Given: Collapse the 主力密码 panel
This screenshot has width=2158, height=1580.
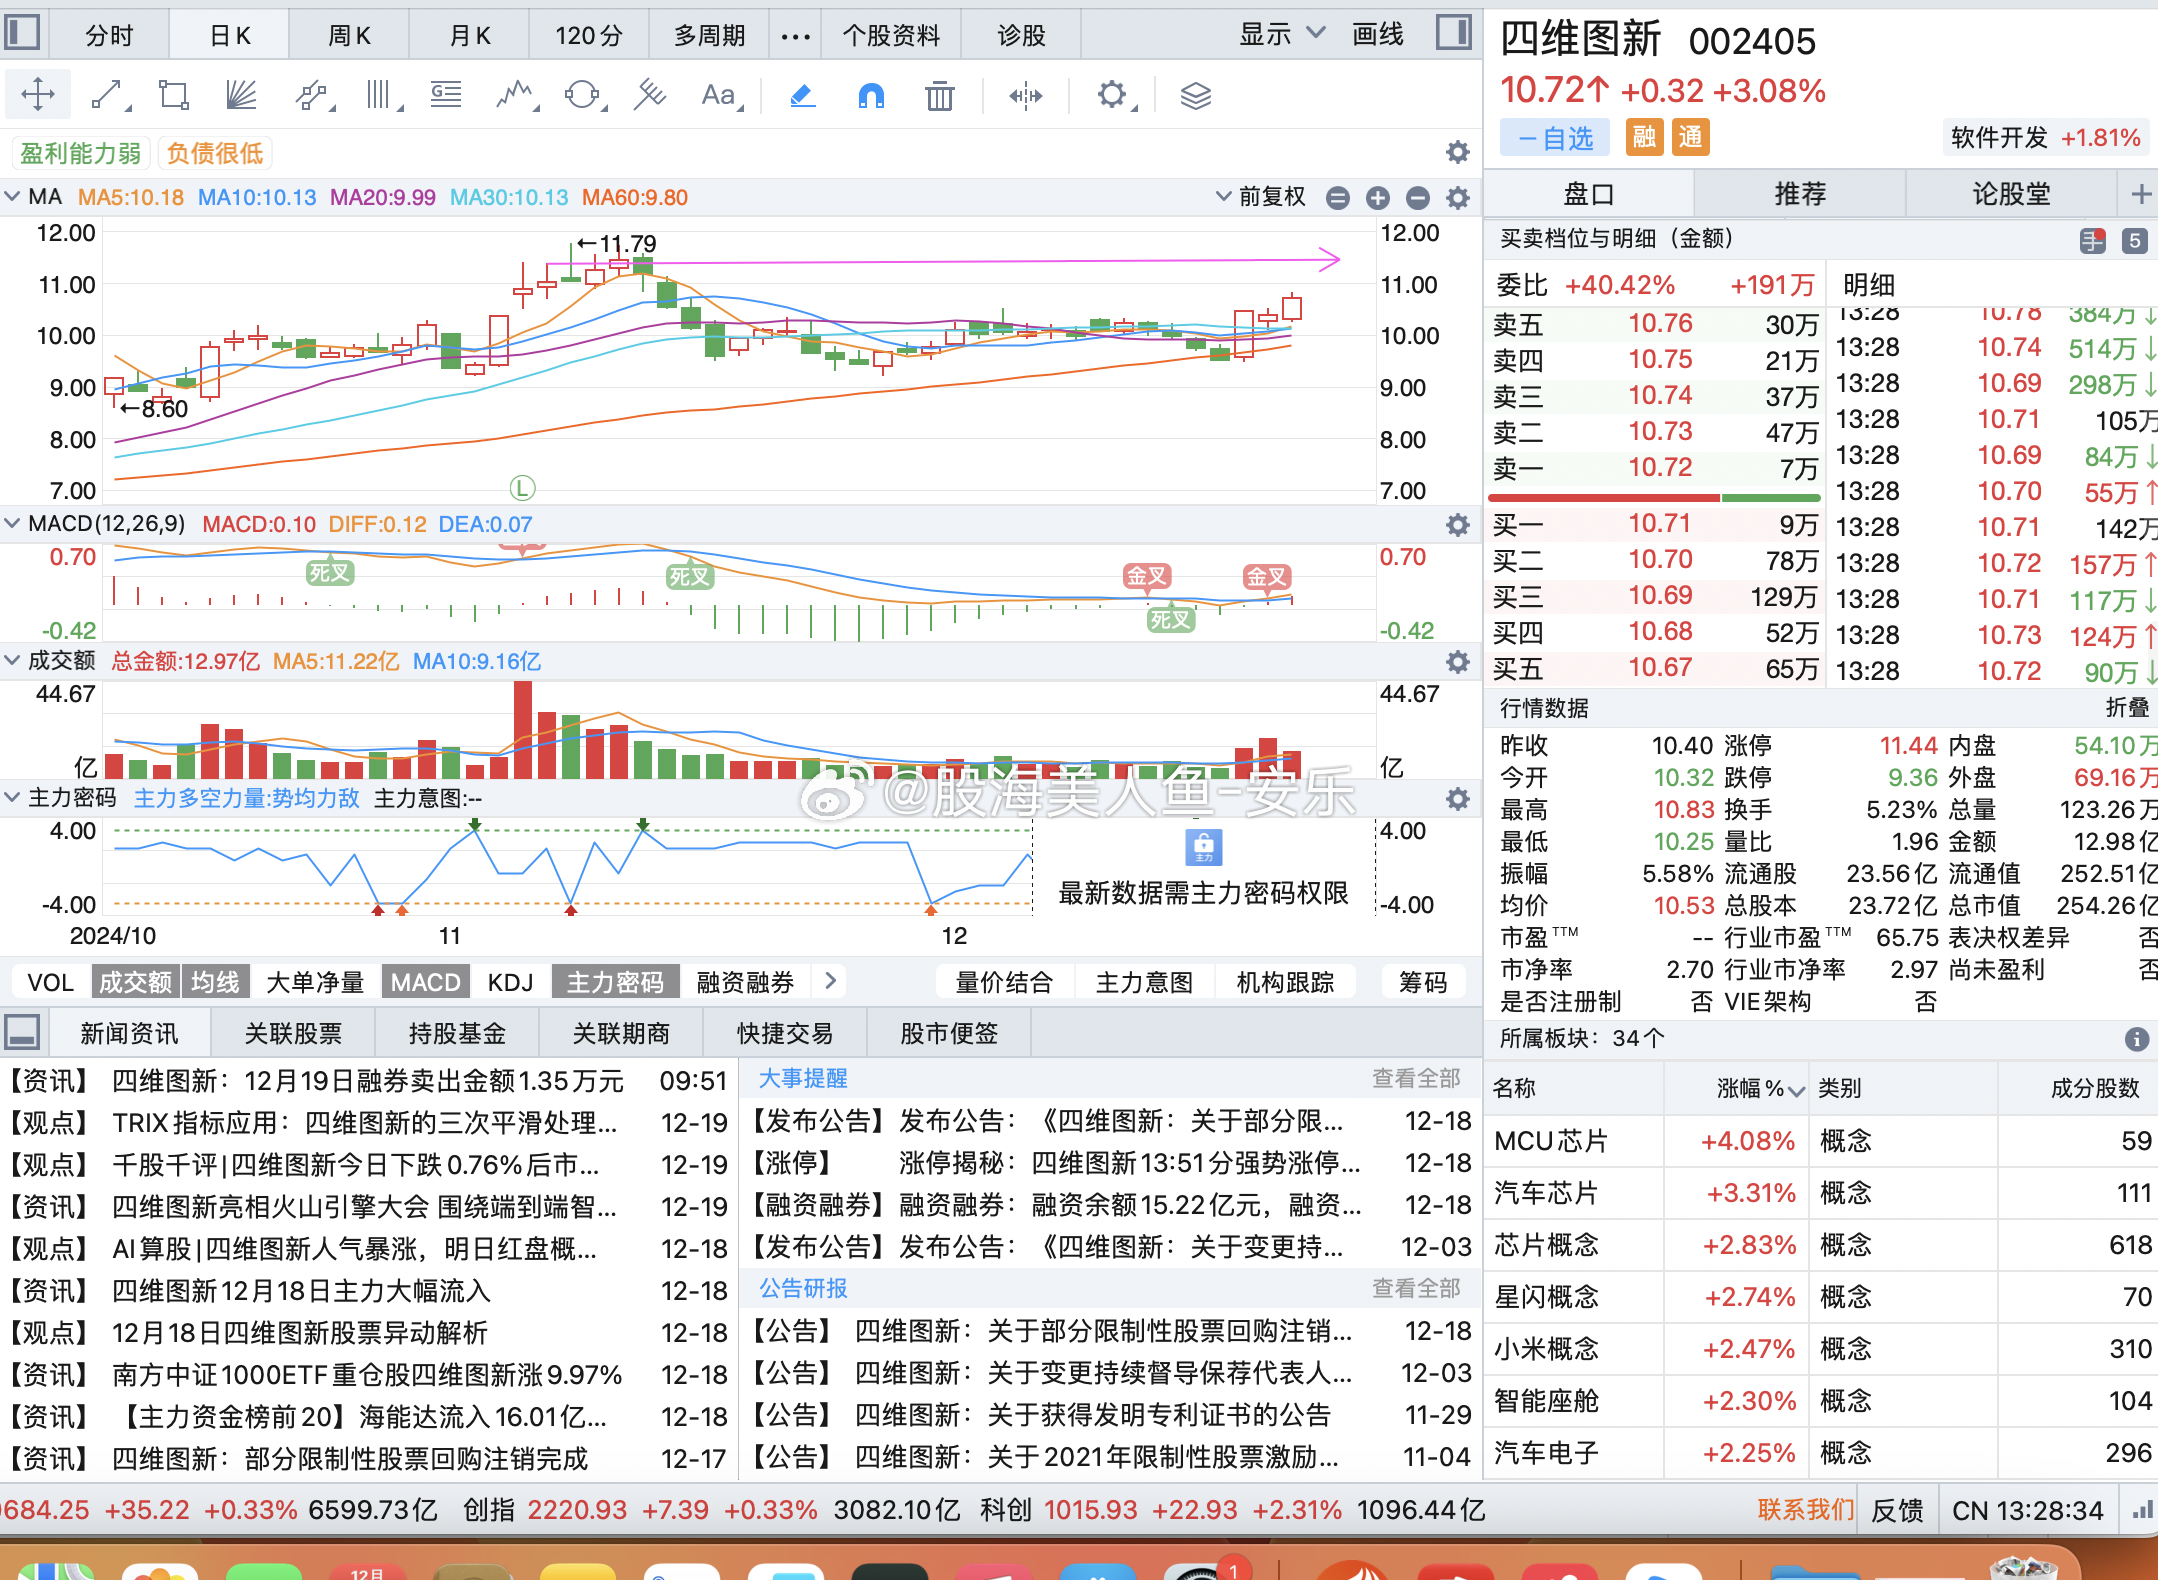Looking at the screenshot, I should [13, 797].
